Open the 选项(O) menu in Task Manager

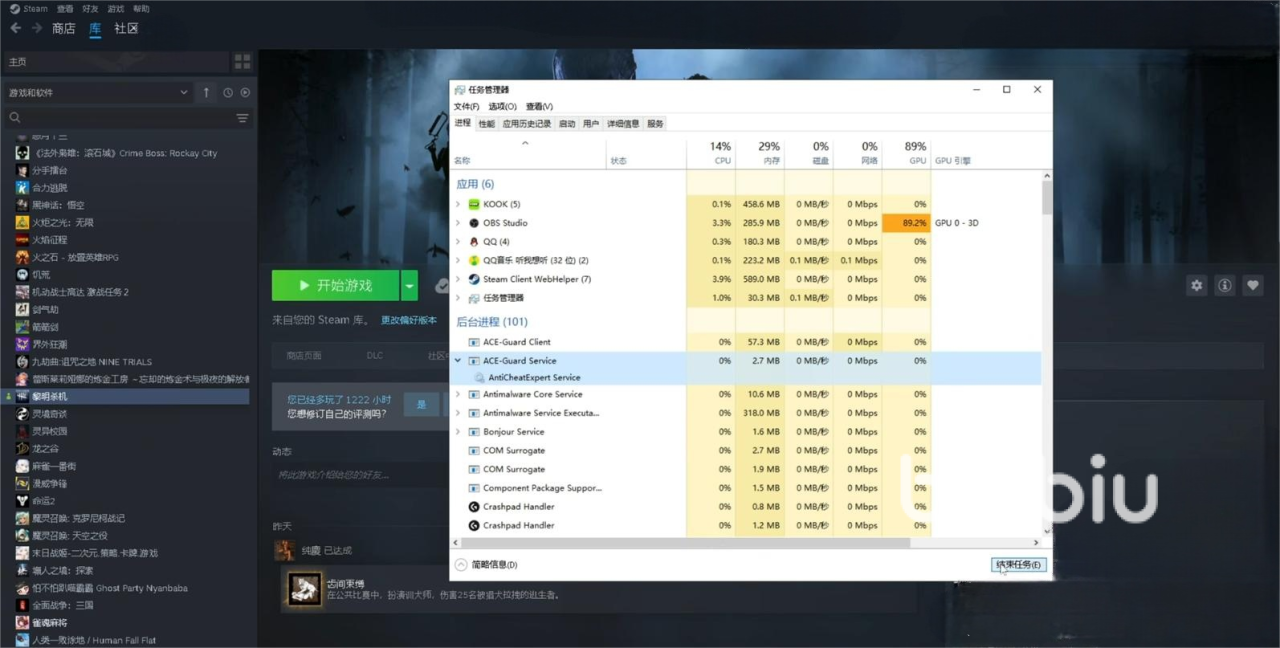(x=502, y=107)
